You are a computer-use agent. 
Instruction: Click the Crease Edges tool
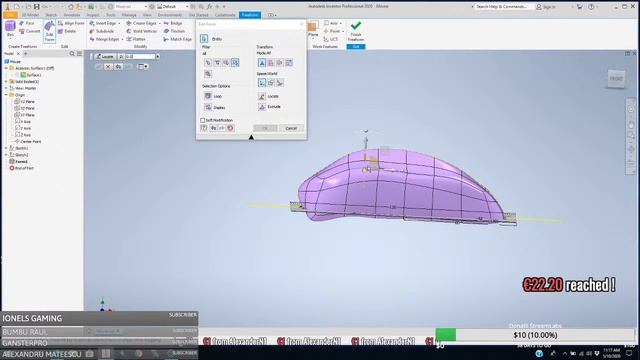141,23
